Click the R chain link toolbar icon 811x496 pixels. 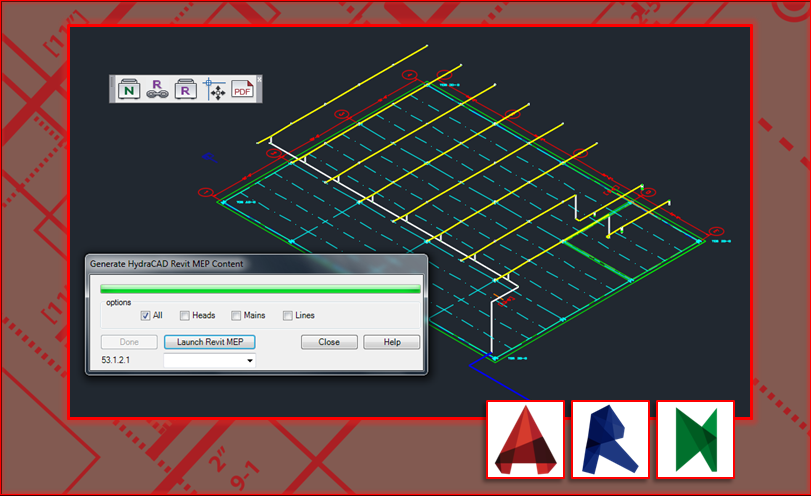click(156, 89)
